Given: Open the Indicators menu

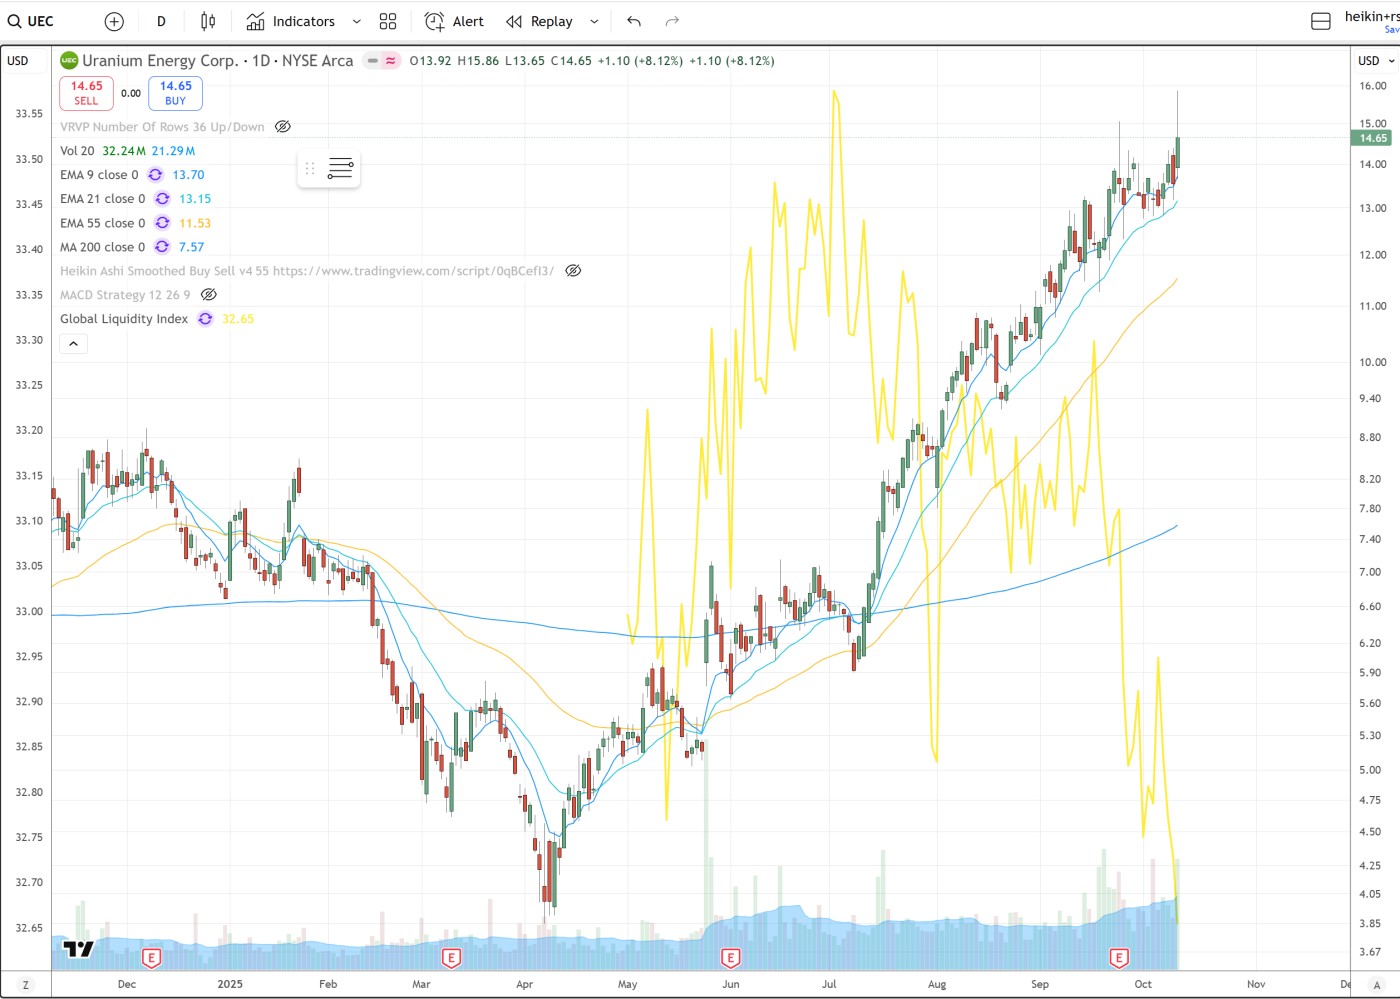Looking at the screenshot, I should (x=291, y=21).
